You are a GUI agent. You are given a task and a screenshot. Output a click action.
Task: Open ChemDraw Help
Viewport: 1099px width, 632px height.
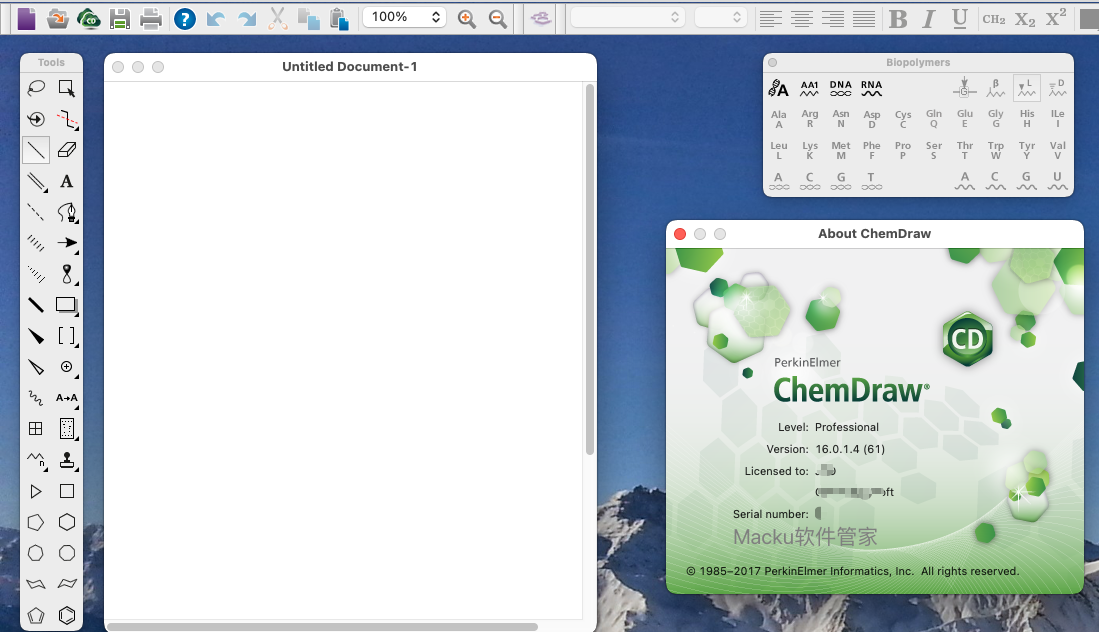click(184, 18)
